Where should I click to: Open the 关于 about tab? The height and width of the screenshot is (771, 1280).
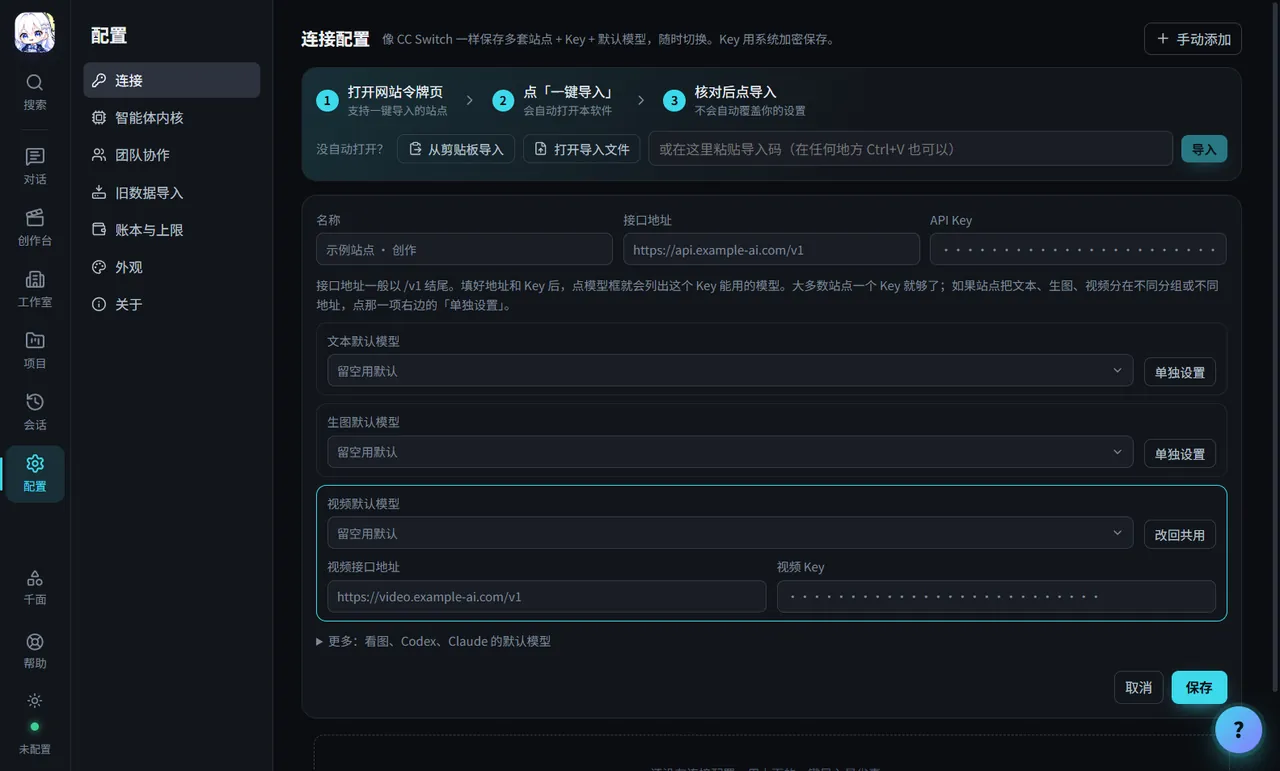coord(172,304)
